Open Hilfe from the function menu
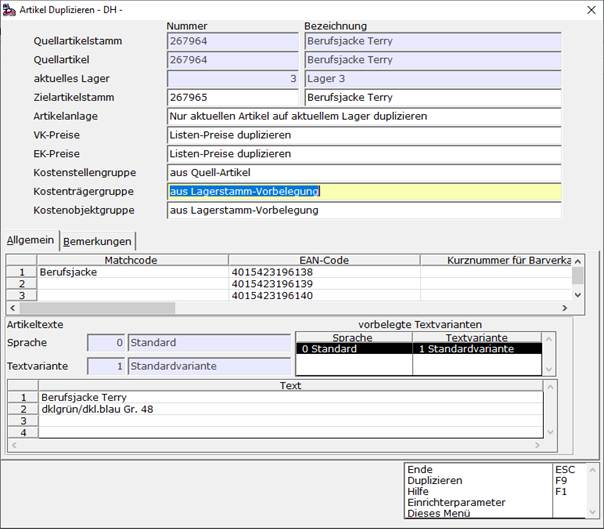 [418, 492]
